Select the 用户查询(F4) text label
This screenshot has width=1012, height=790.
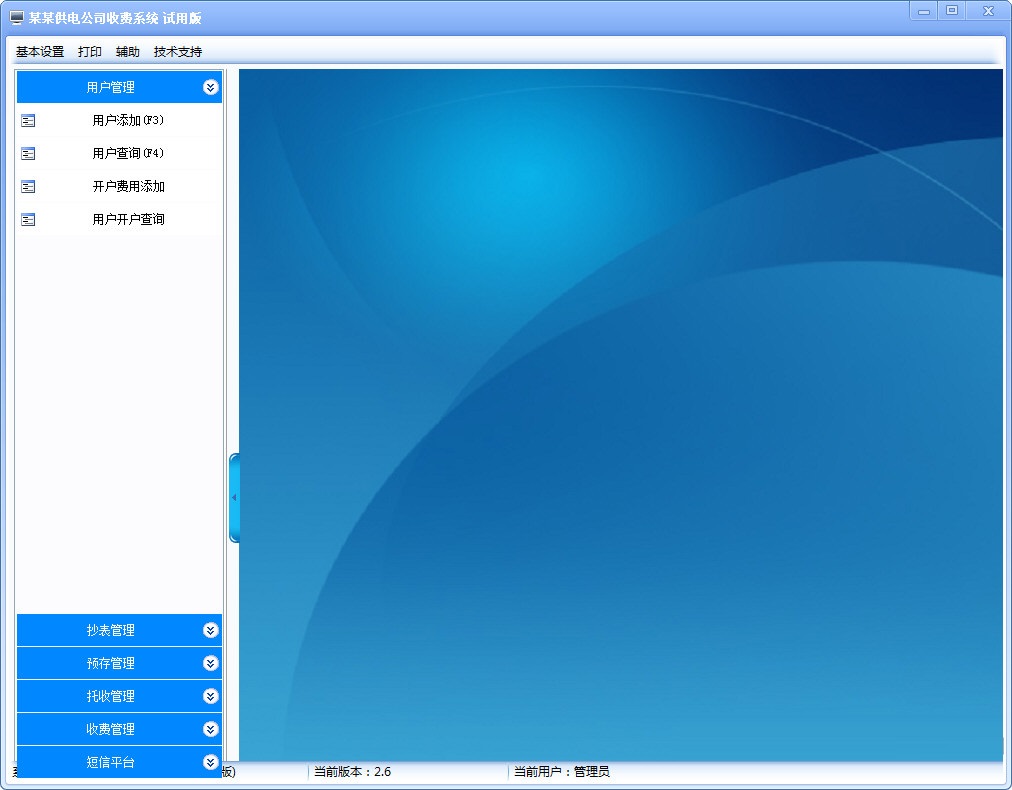(128, 154)
